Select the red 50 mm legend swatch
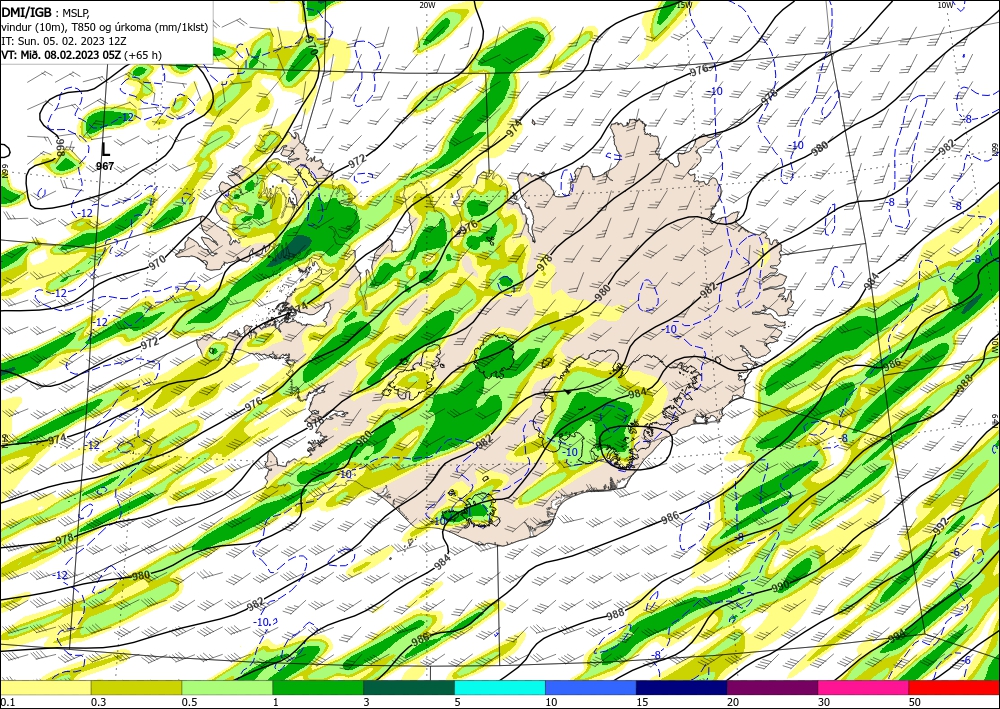 click(x=954, y=688)
